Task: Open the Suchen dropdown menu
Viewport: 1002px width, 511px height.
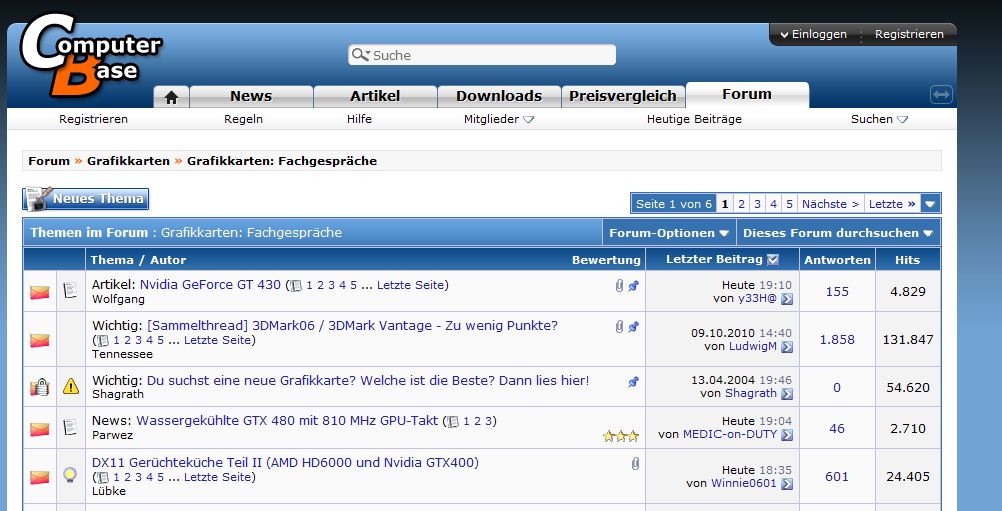Action: point(879,119)
